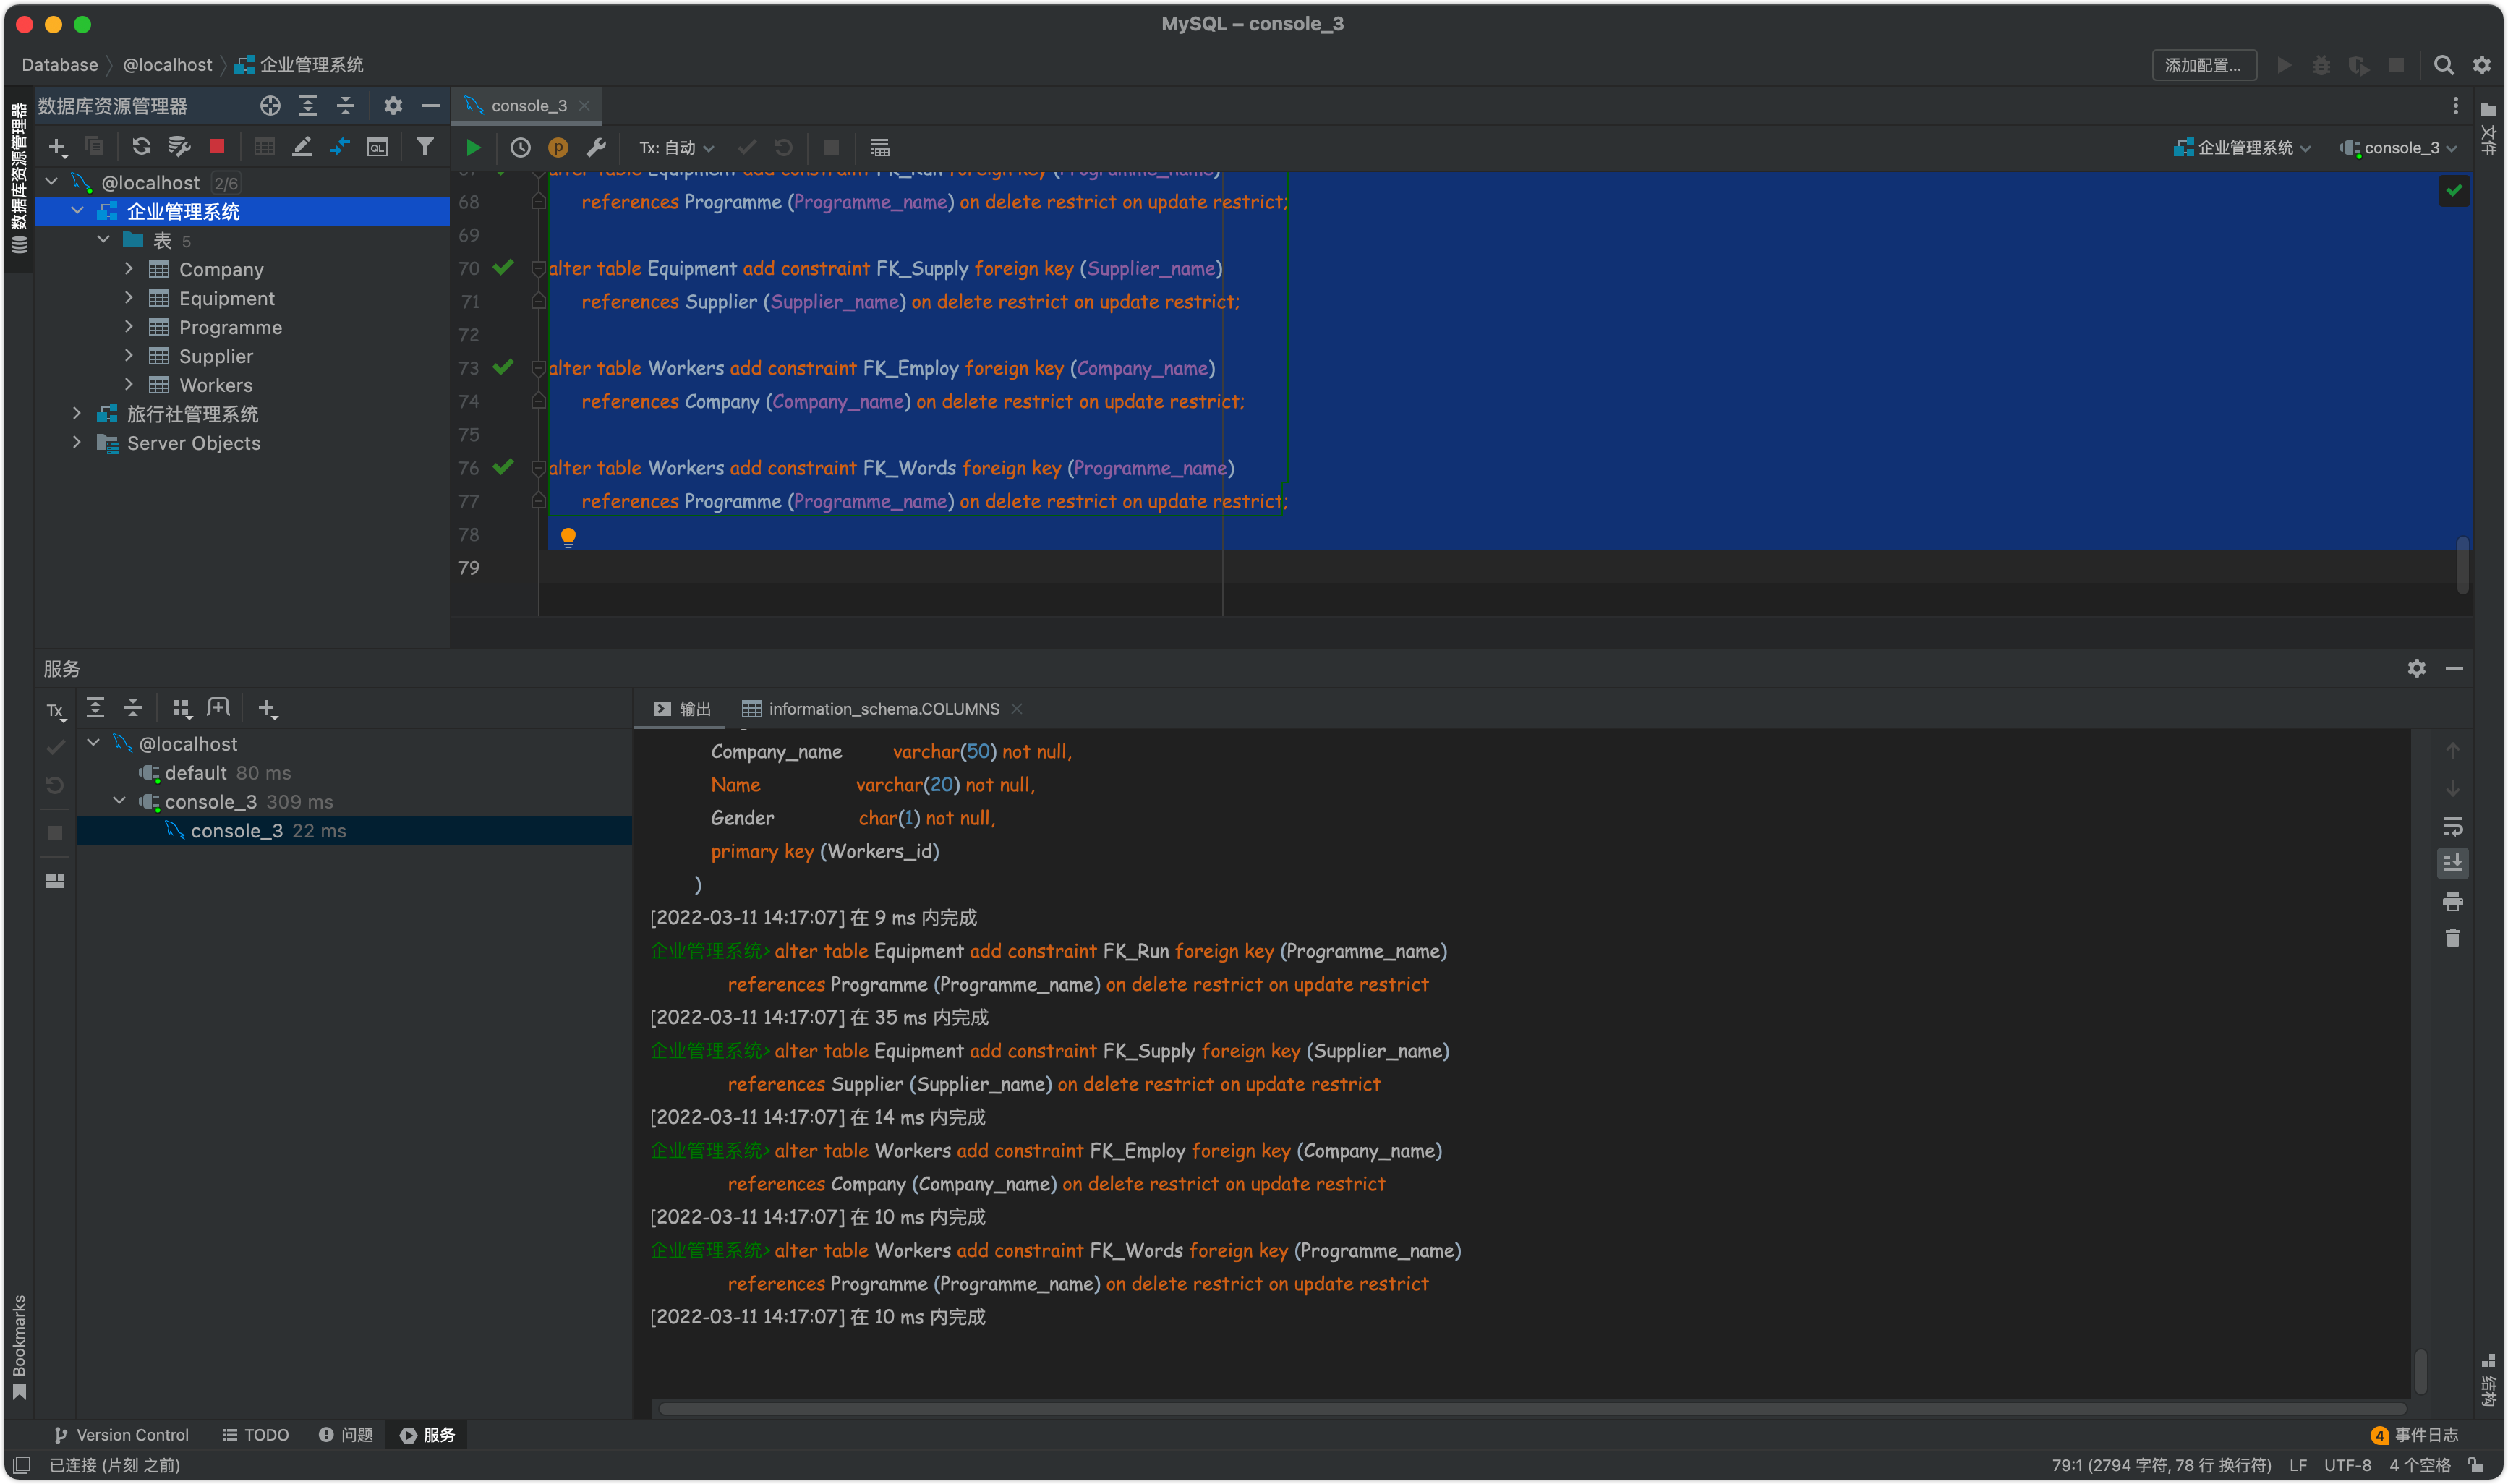Open table editor grid icon in explorer toolbar

264,147
